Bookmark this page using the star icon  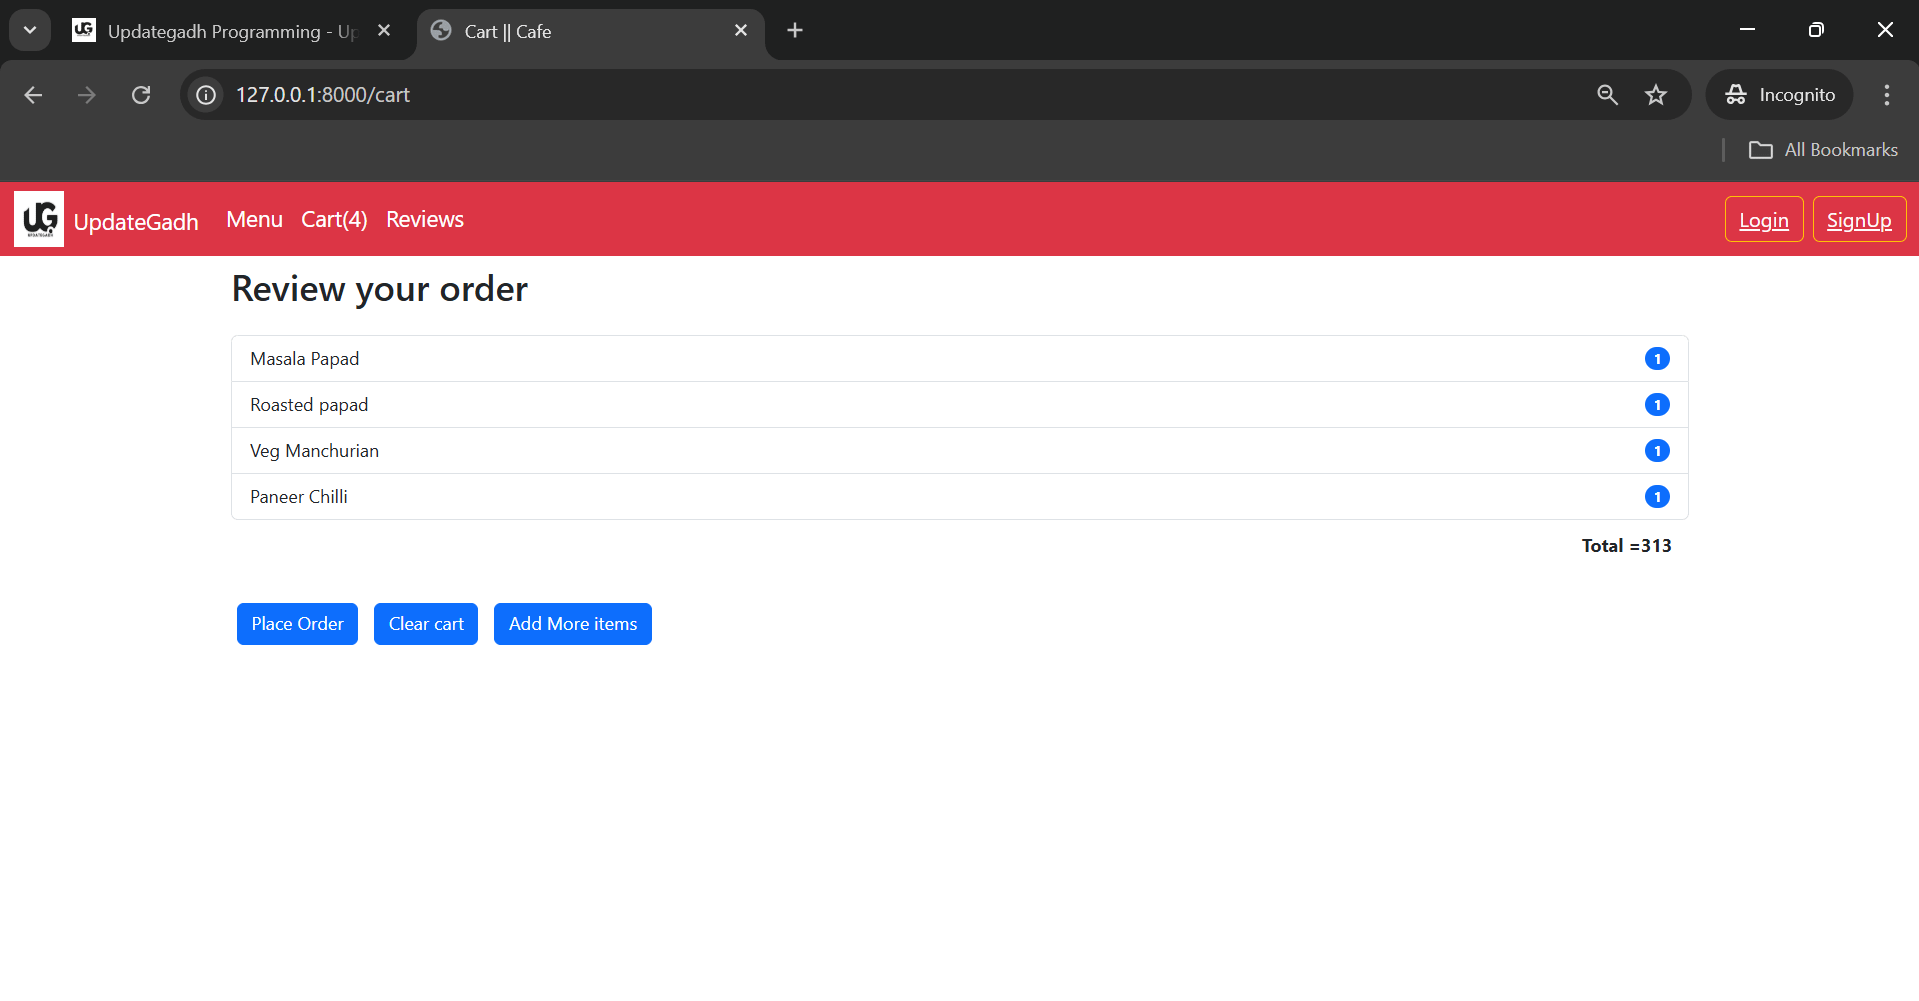coord(1656,94)
